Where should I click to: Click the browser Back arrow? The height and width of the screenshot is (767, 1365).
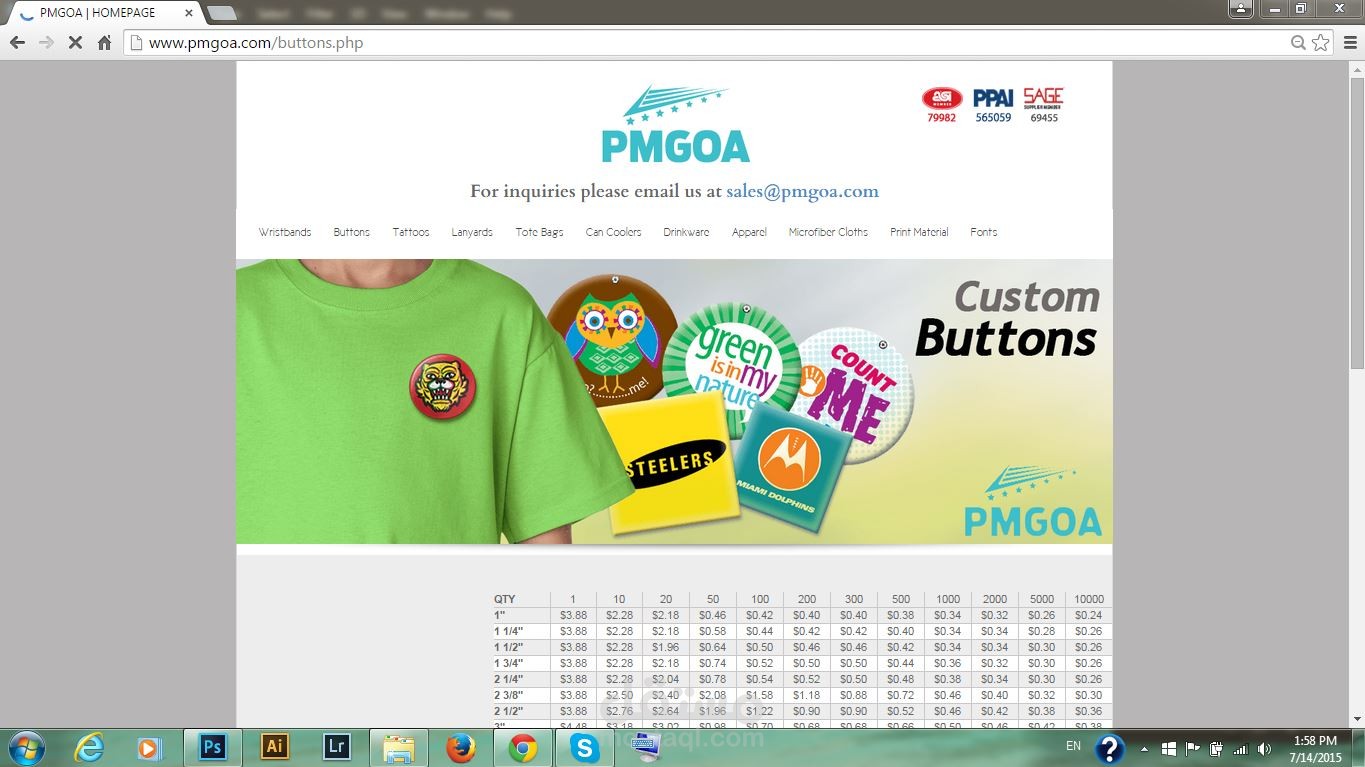(17, 43)
